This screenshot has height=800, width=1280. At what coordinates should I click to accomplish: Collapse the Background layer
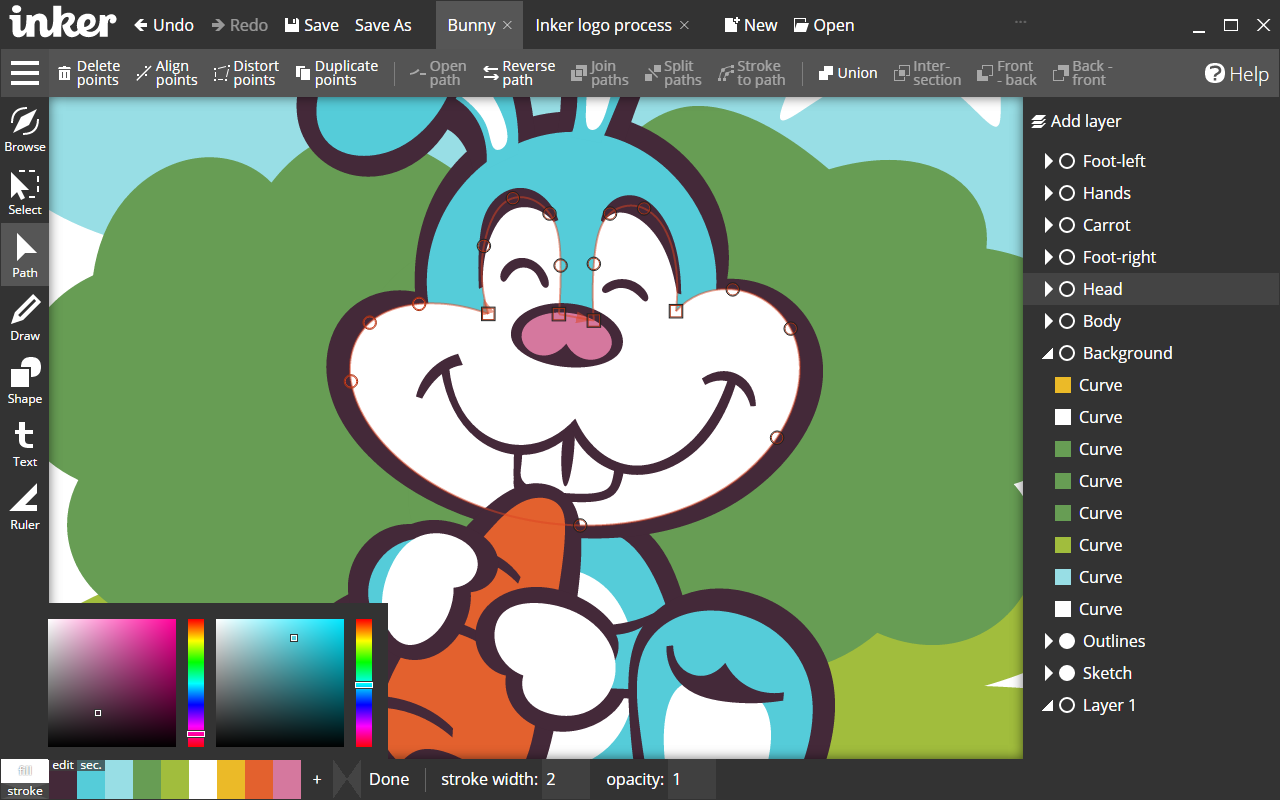tap(1048, 352)
